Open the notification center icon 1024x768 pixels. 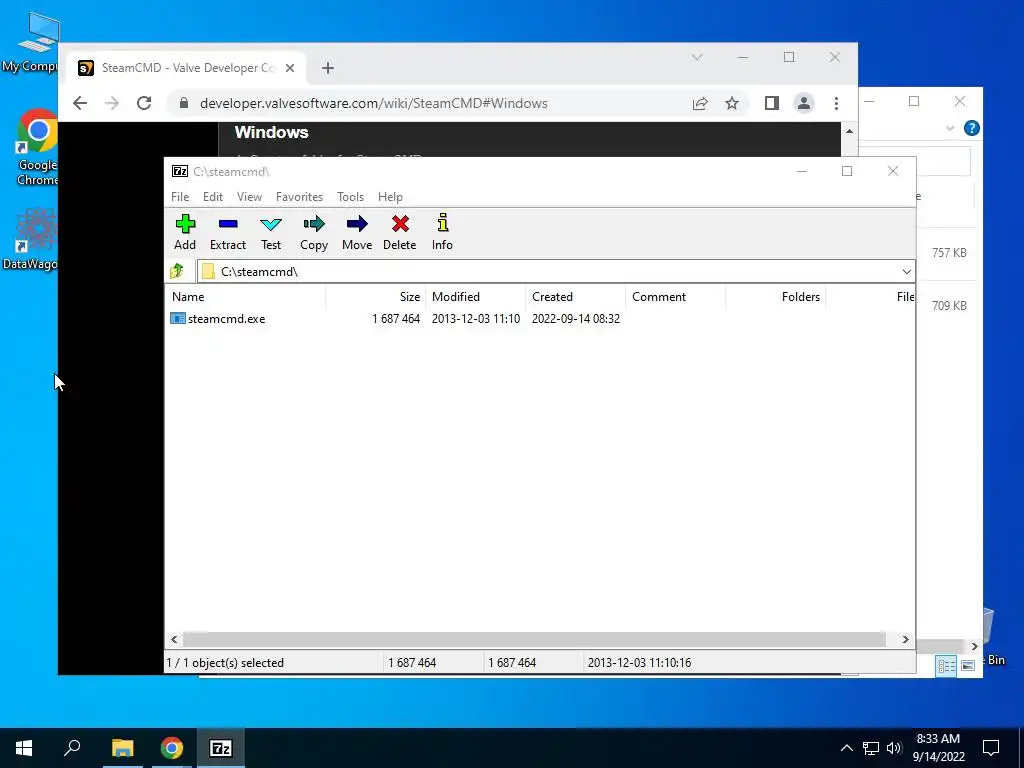click(x=991, y=748)
